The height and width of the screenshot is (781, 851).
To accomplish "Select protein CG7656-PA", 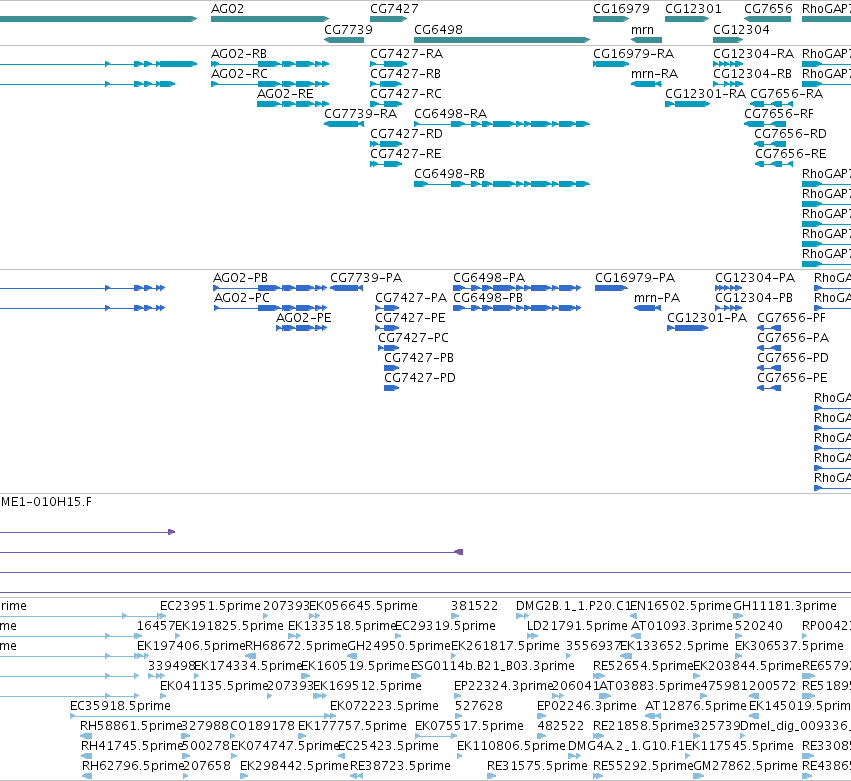I will point(769,348).
